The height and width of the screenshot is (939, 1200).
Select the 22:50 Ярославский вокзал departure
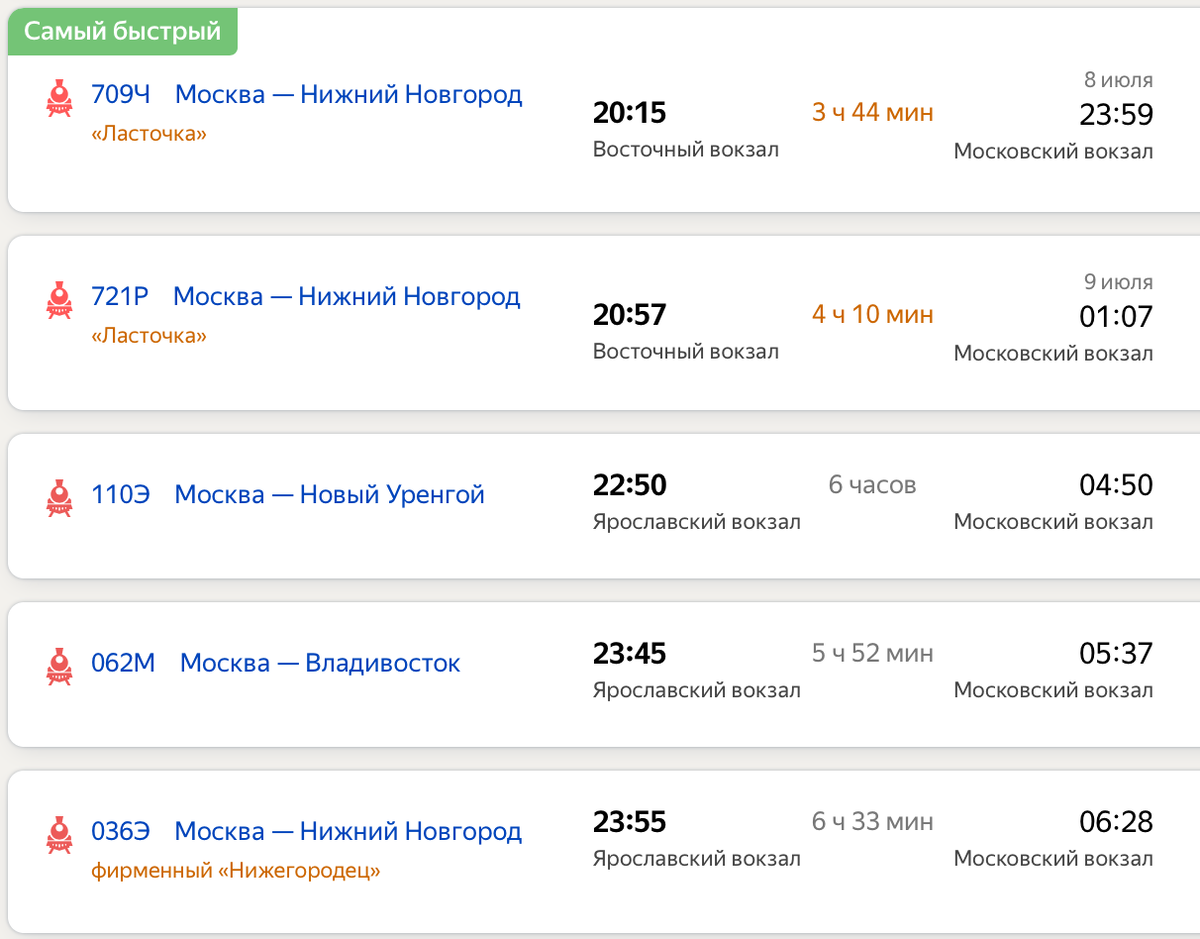[x=629, y=485]
